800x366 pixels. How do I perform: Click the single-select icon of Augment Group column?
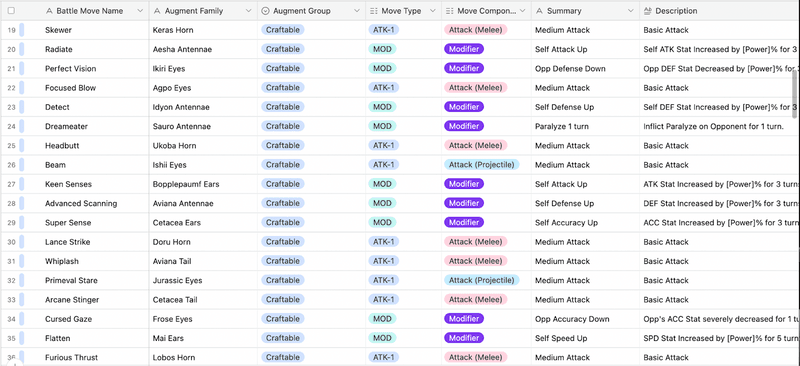click(x=265, y=11)
